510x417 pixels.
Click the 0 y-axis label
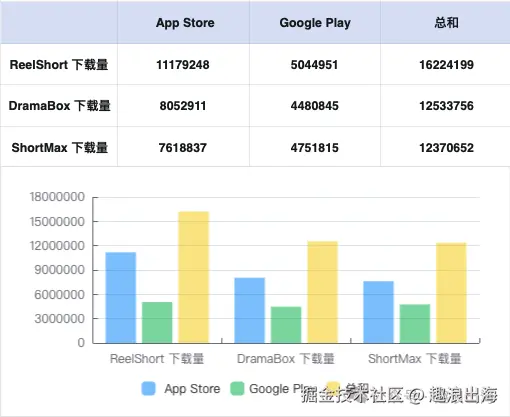coord(81,343)
